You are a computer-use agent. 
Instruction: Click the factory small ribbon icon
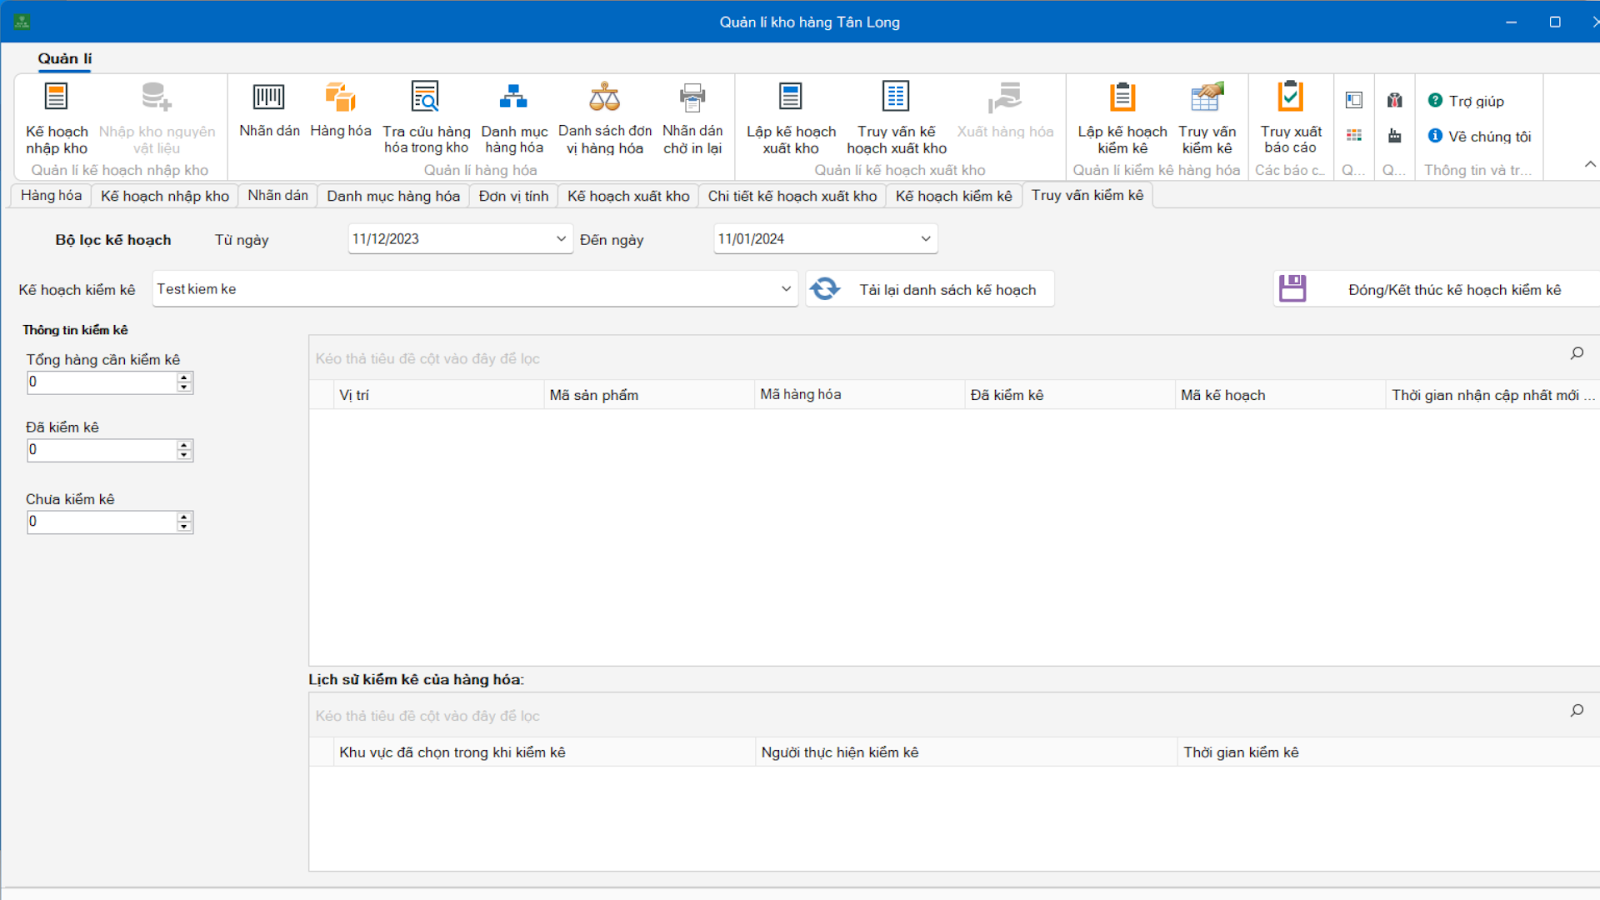tap(1395, 135)
